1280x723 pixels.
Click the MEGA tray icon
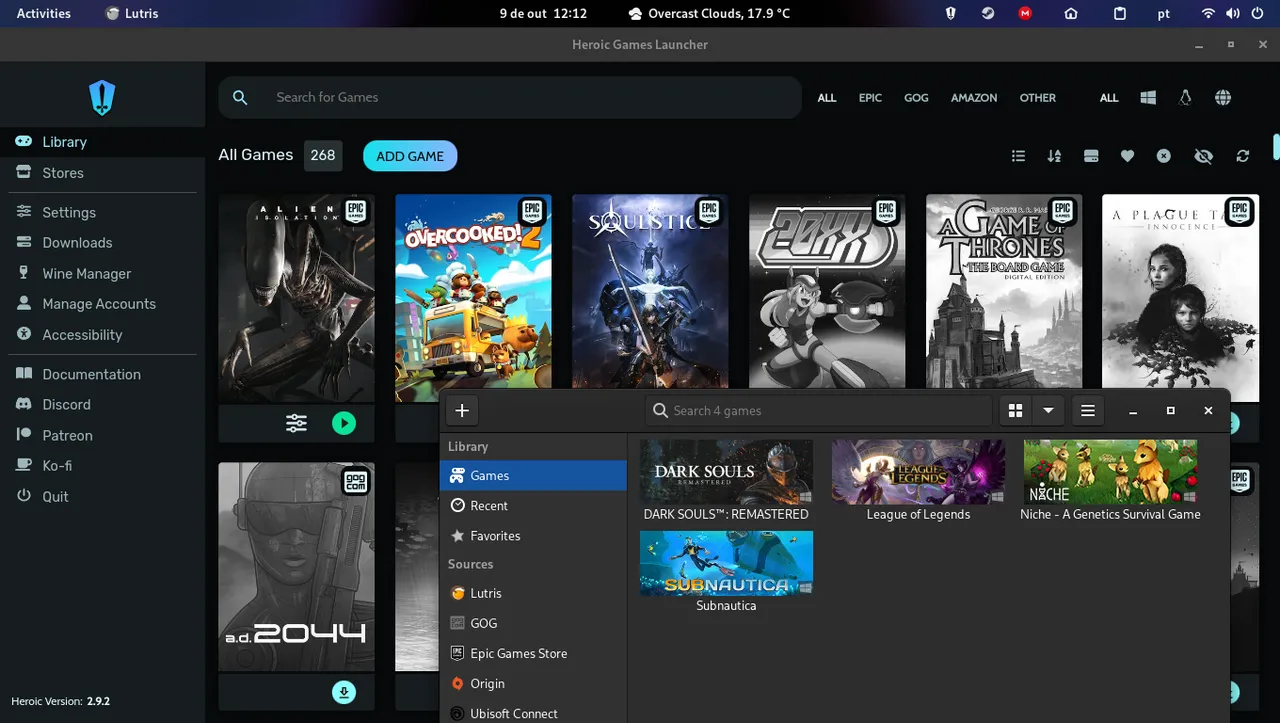(x=1025, y=13)
